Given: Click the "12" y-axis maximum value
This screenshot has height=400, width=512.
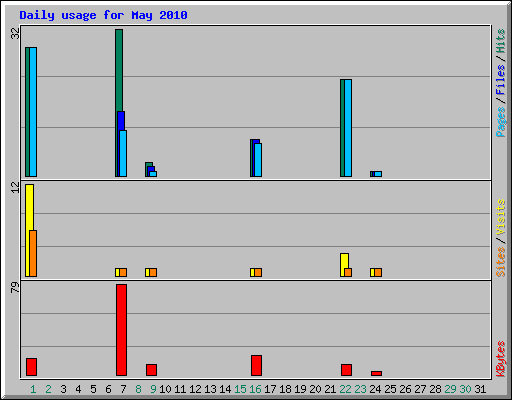Looking at the screenshot, I should coord(15,187).
